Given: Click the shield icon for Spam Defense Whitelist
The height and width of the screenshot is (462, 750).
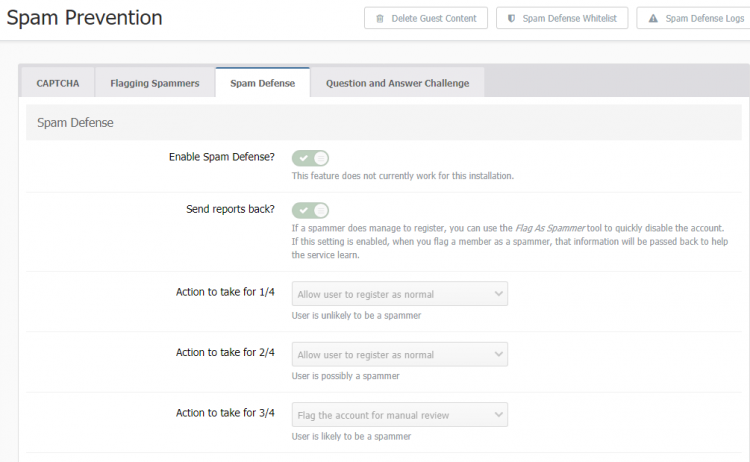Looking at the screenshot, I should click(x=512, y=18).
